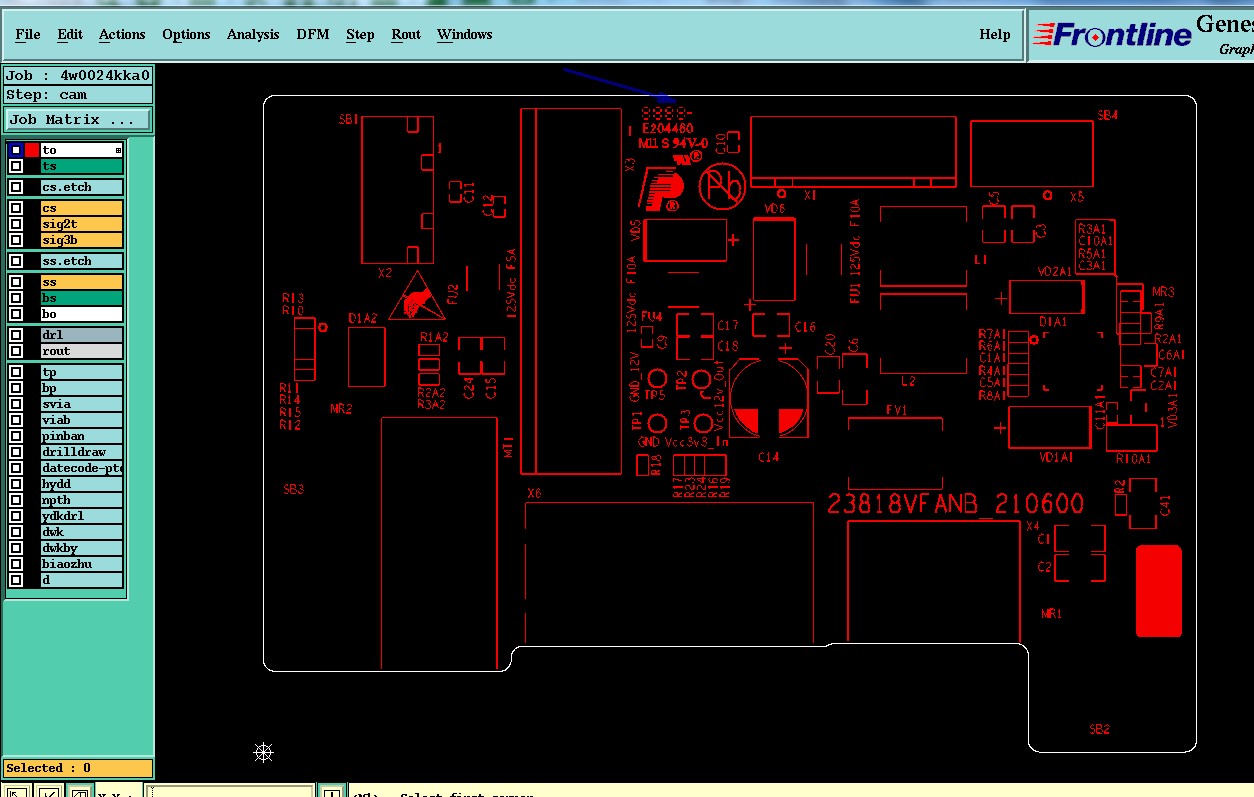Open the DFM menu
The width and height of the screenshot is (1254, 797).
pos(313,34)
